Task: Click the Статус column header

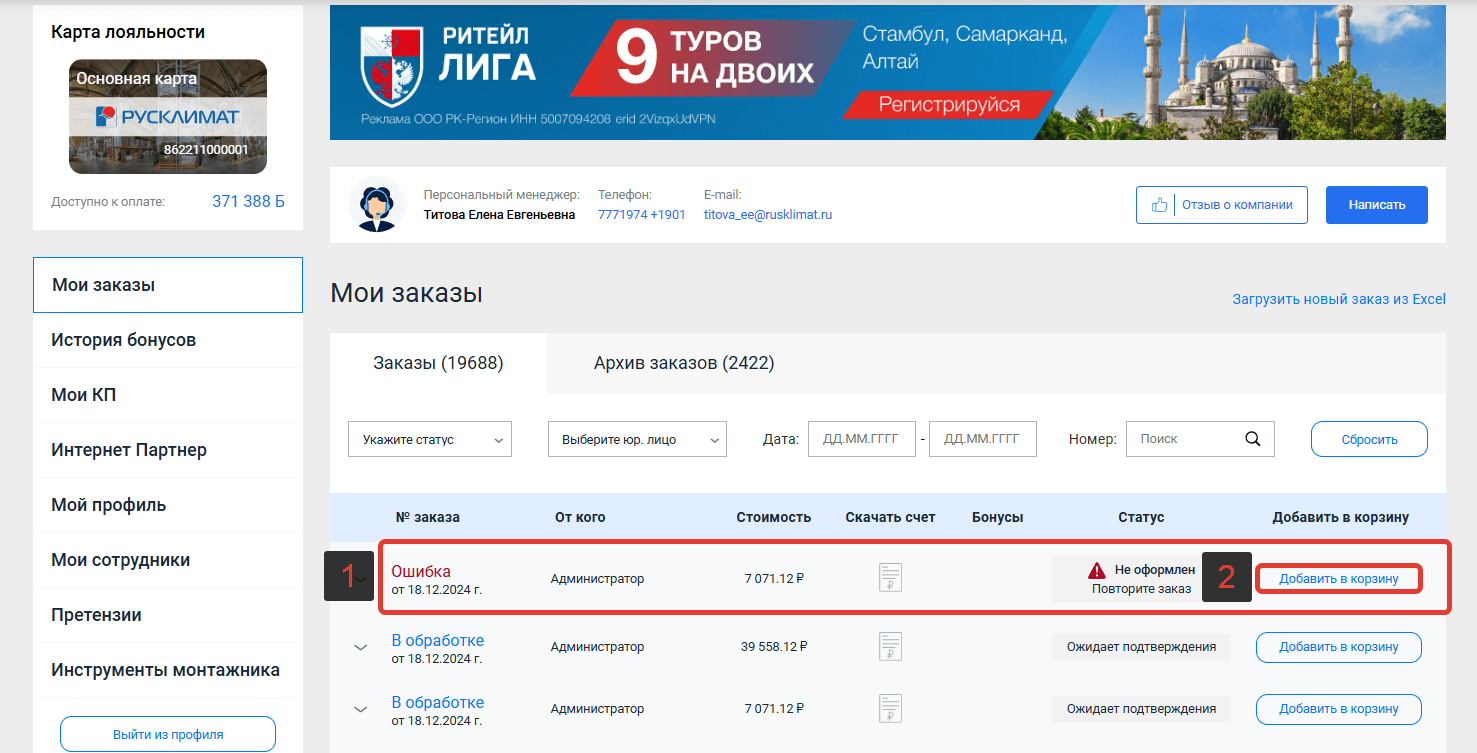Action: coord(1141,517)
